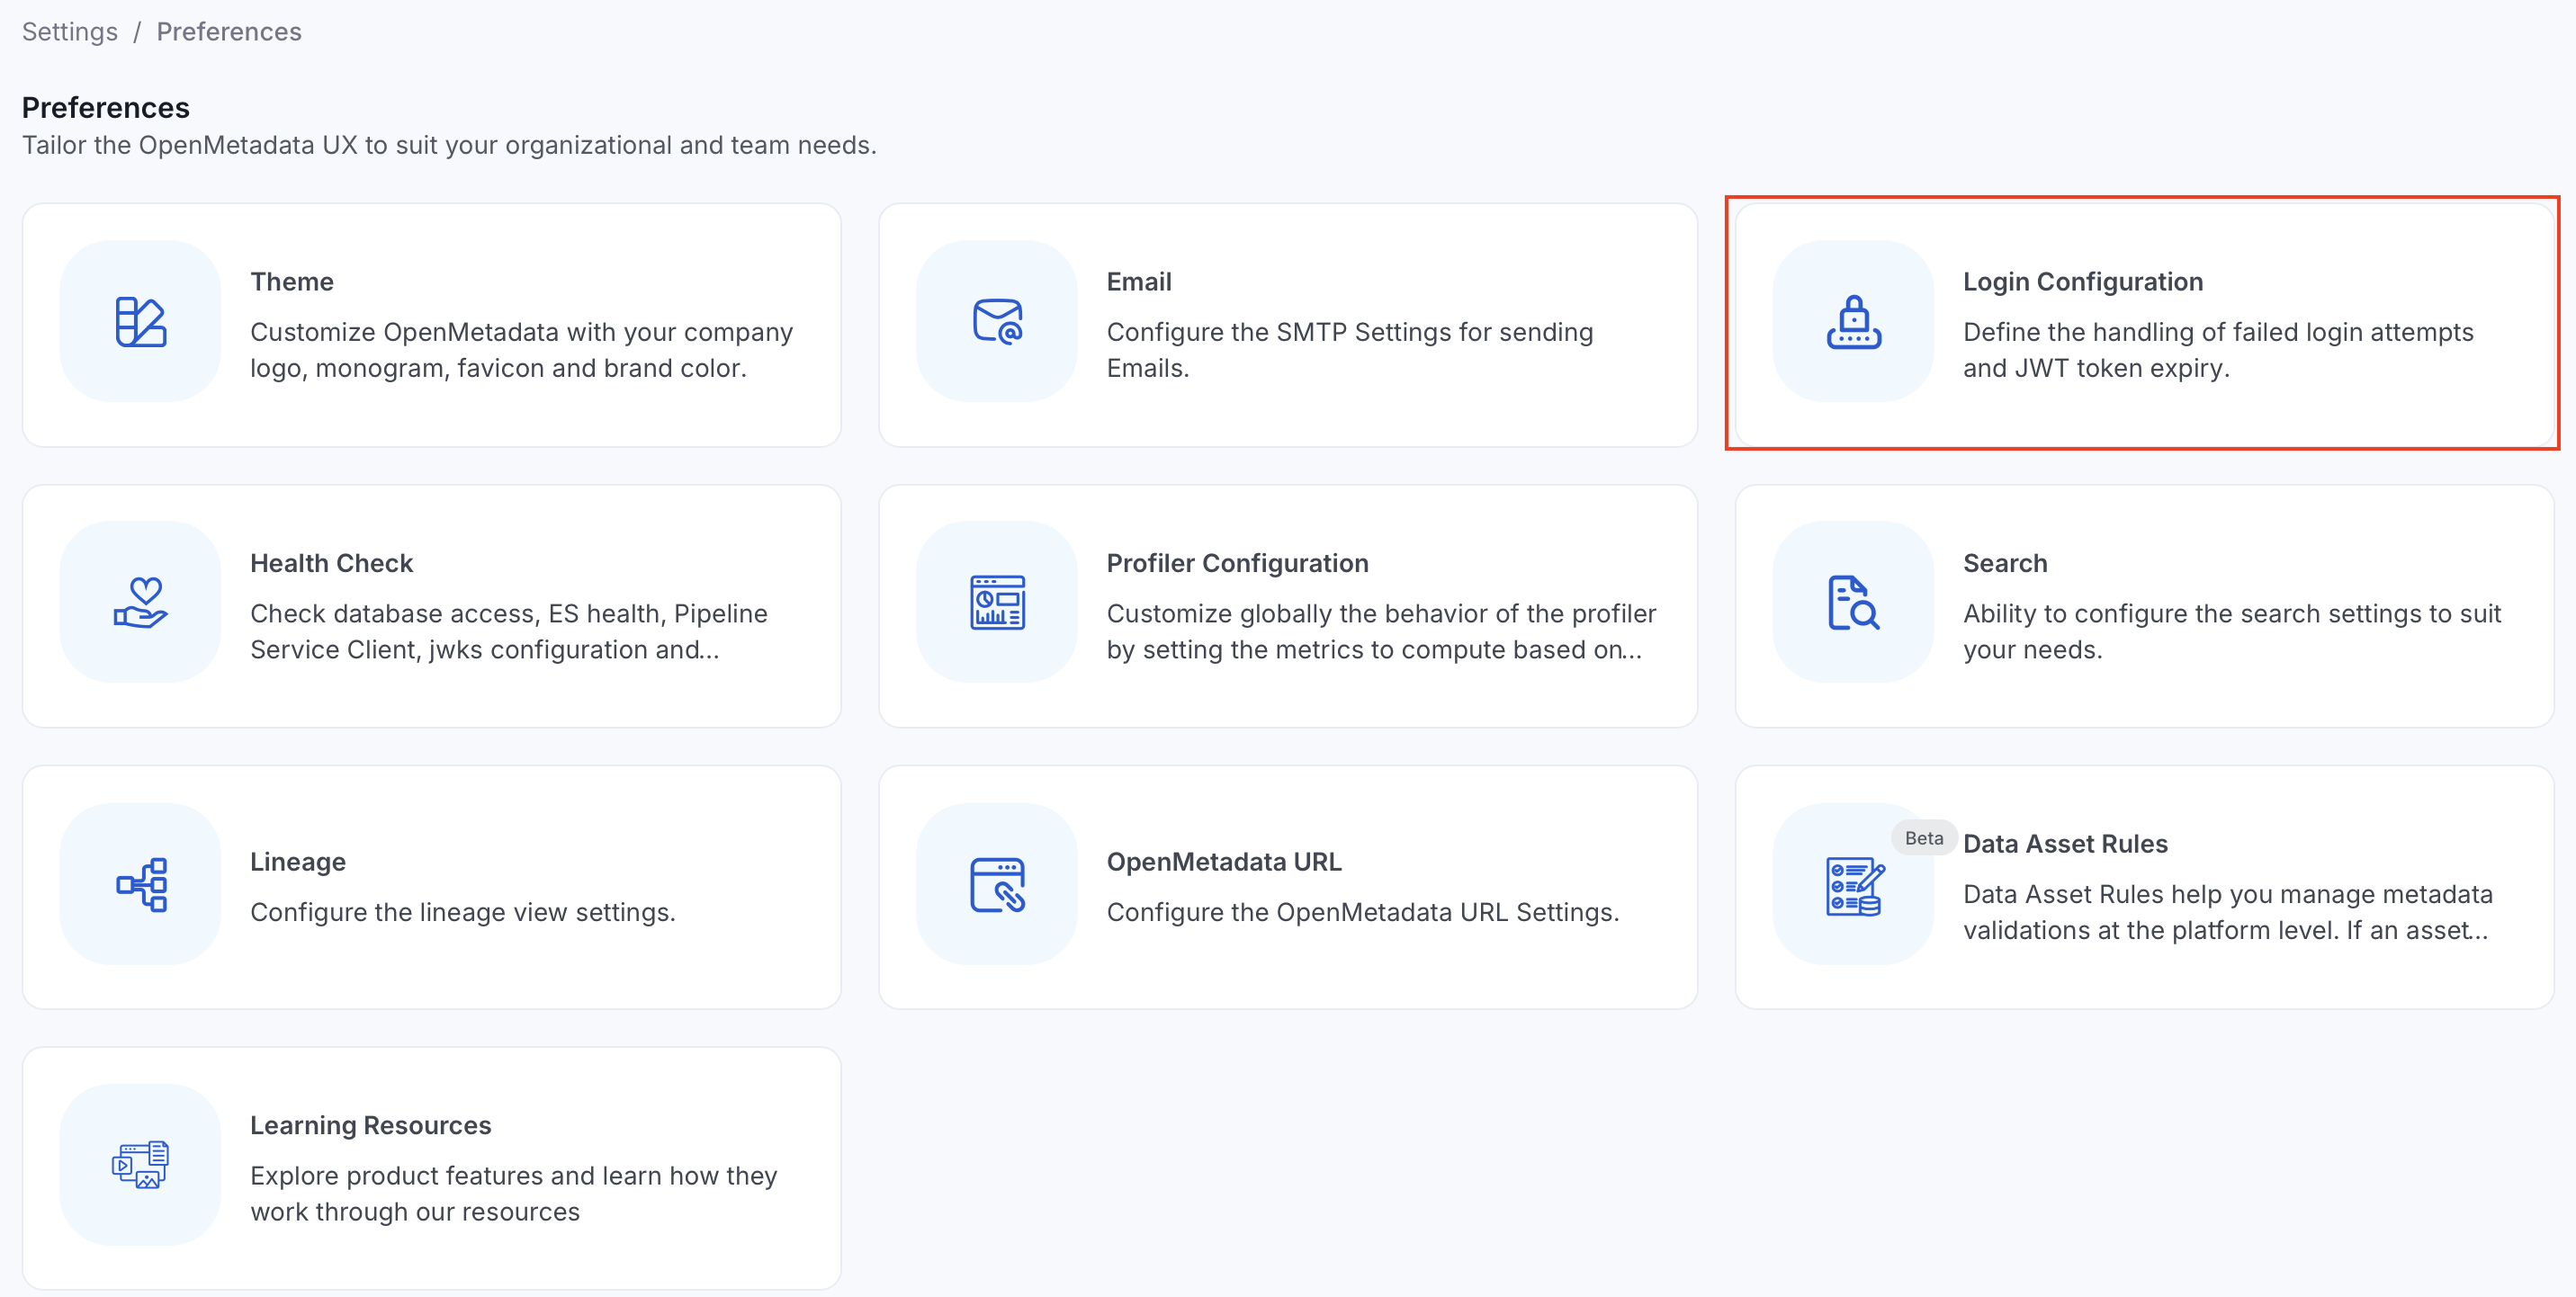
Task: Open the Profiler Configuration card title
Action: 1237,563
